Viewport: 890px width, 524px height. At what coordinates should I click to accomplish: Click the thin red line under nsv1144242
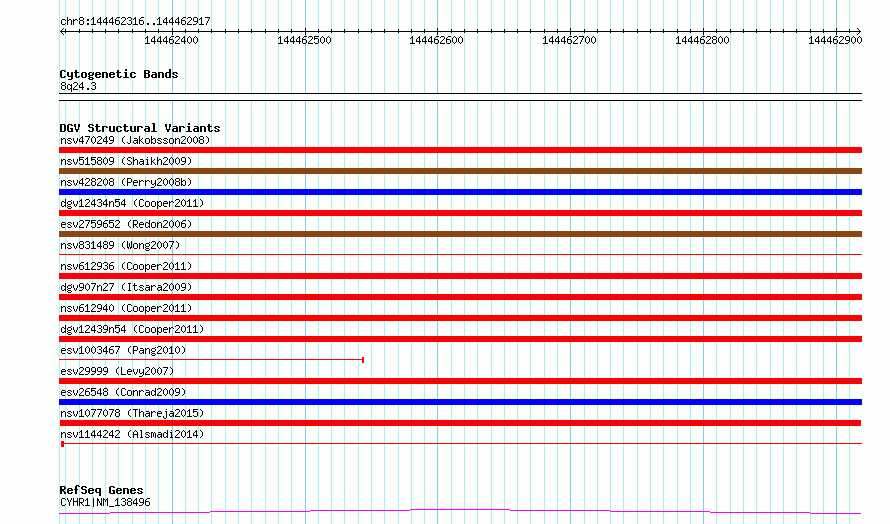click(460, 443)
